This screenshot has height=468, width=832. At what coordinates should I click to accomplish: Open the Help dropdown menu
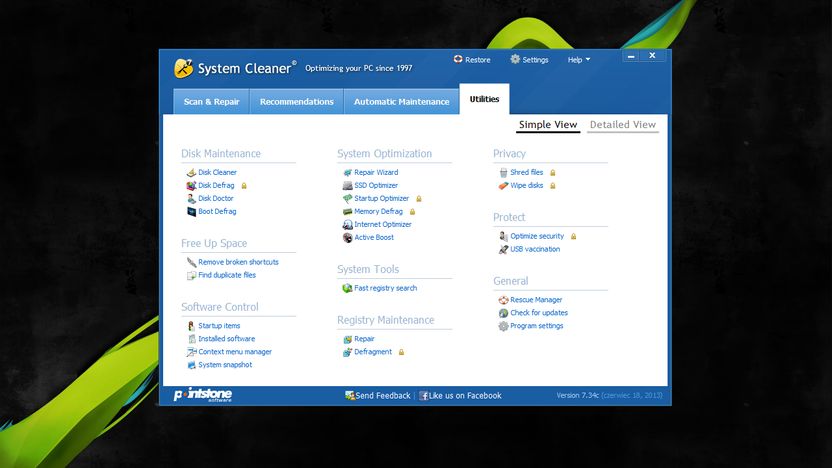(578, 60)
